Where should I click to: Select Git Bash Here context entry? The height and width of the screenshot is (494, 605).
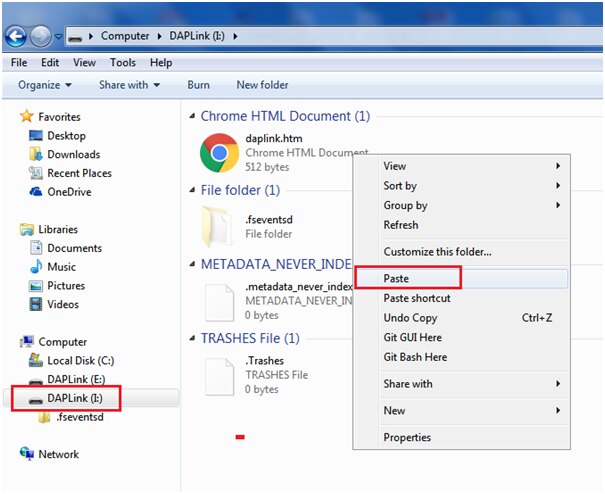[x=415, y=357]
